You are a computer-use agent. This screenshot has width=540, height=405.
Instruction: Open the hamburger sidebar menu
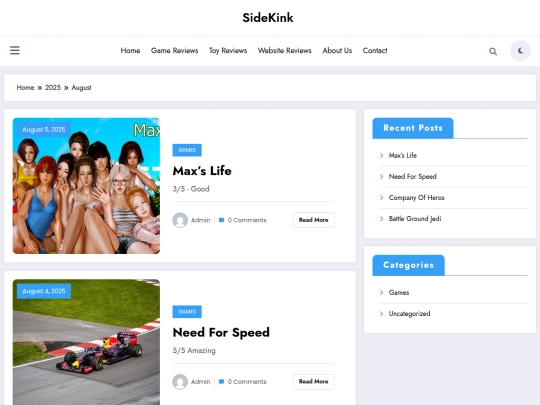click(15, 51)
